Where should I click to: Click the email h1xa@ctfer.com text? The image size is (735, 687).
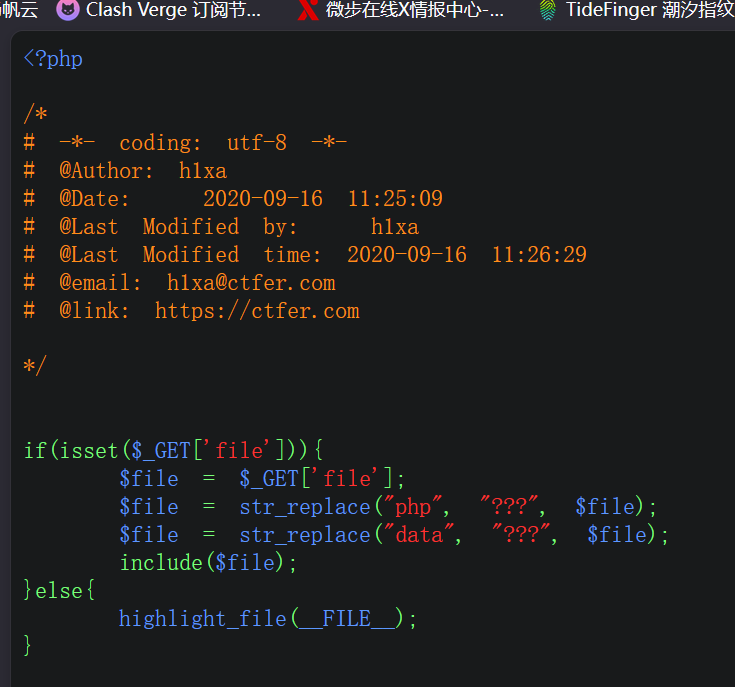[x=251, y=283]
